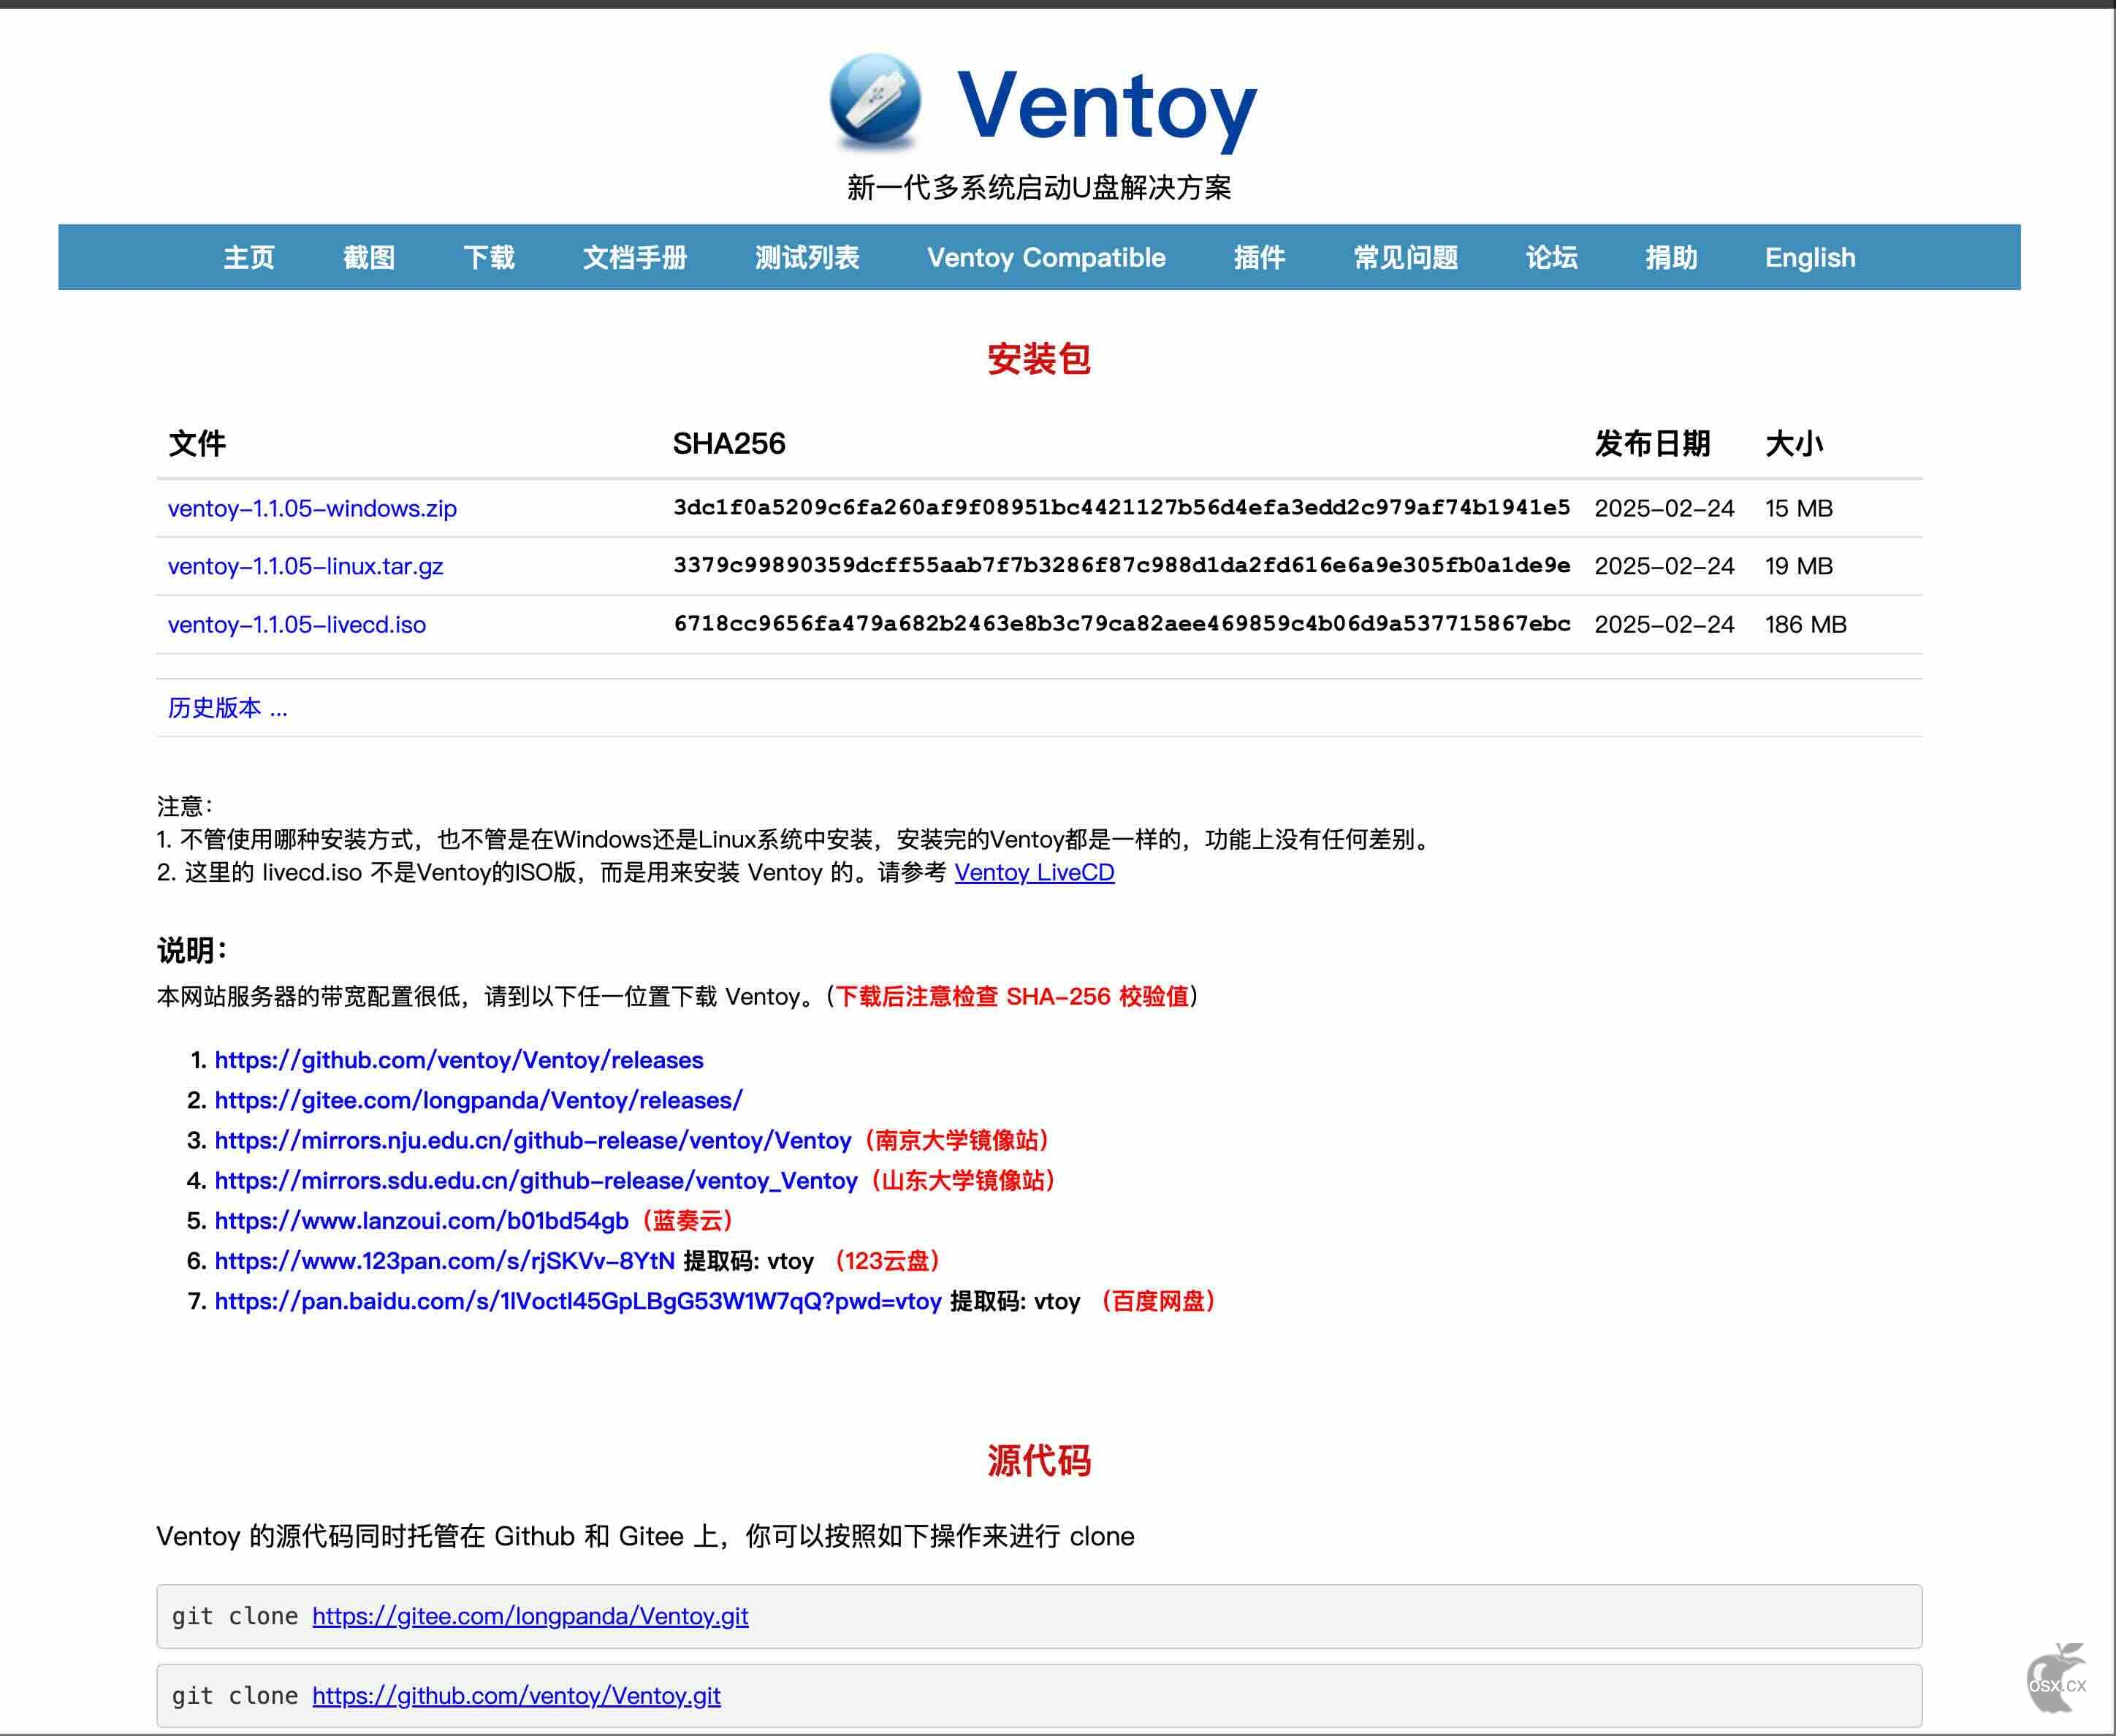Go to the 下载 nav item
2116x1736 pixels.
(x=489, y=257)
